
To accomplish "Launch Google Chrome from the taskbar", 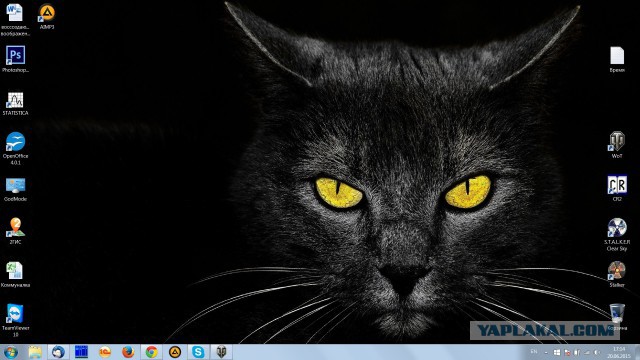I will coord(151,352).
